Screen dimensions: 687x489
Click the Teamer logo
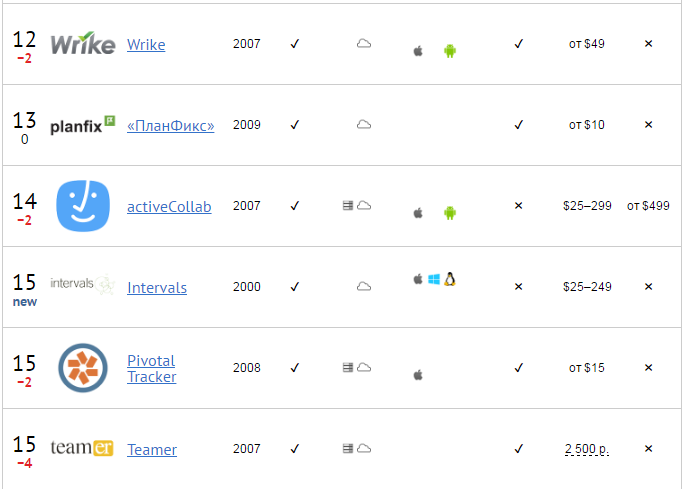tap(82, 448)
